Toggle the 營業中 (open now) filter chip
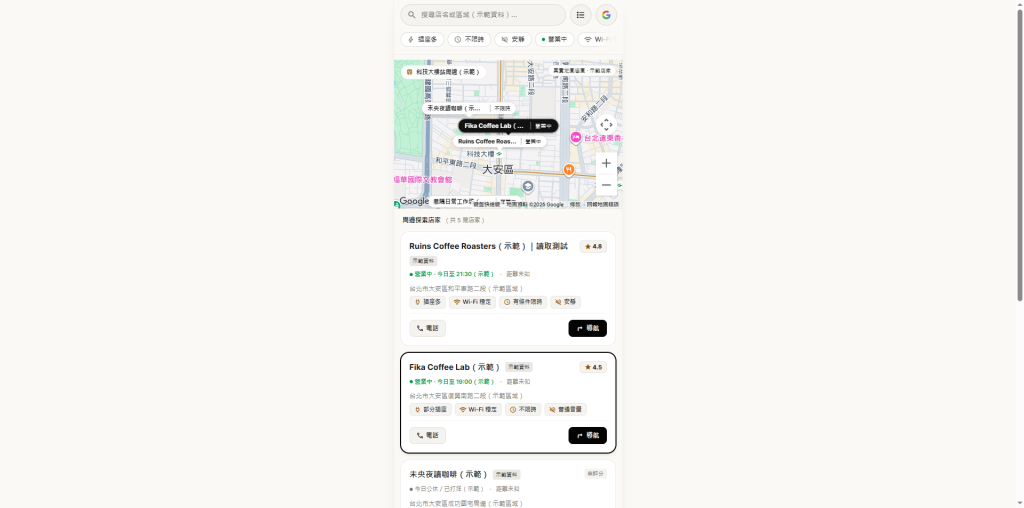The image size is (1024, 508). pyautogui.click(x=554, y=39)
